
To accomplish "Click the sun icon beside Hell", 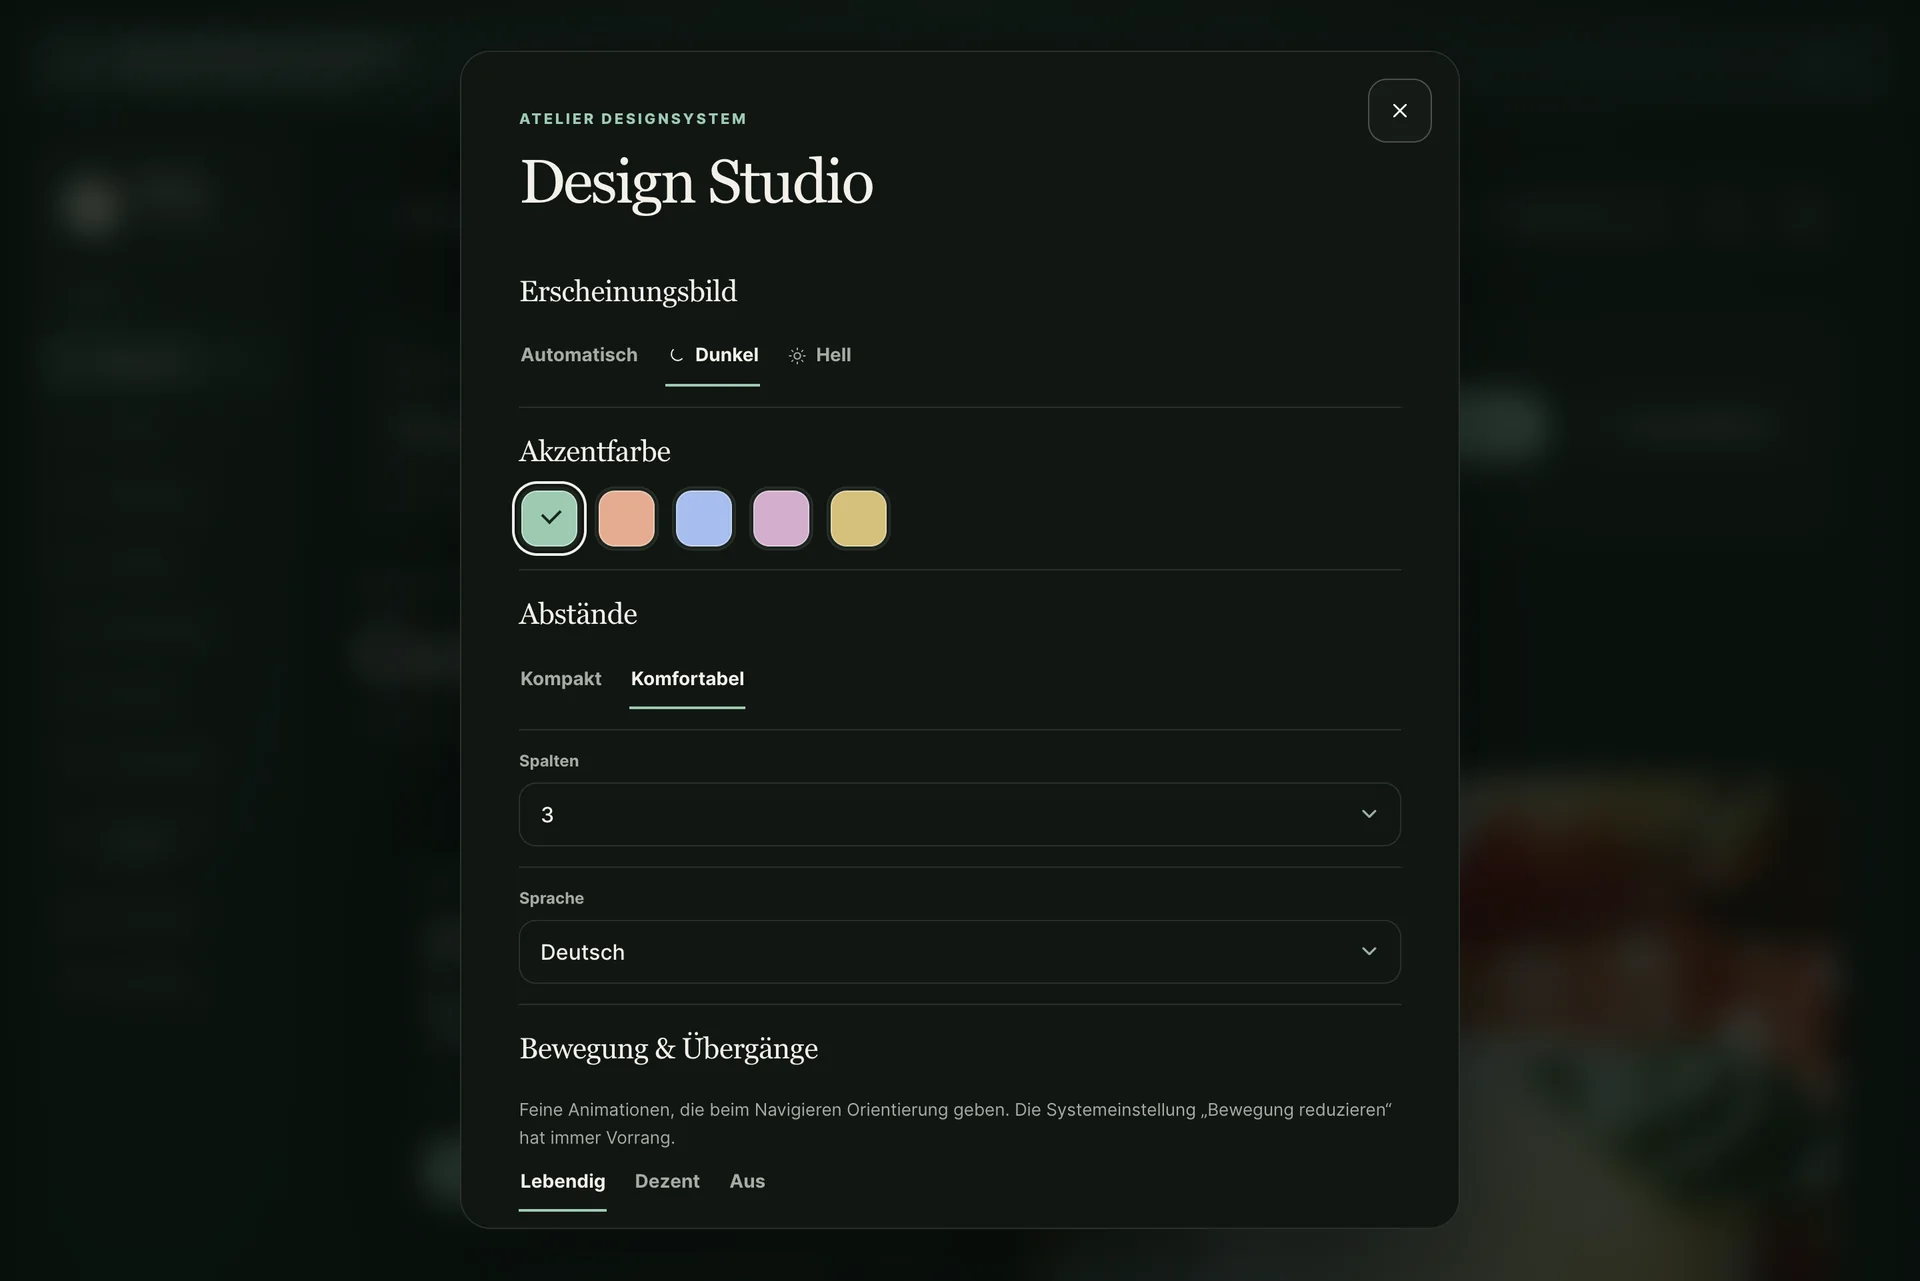I will tap(797, 355).
